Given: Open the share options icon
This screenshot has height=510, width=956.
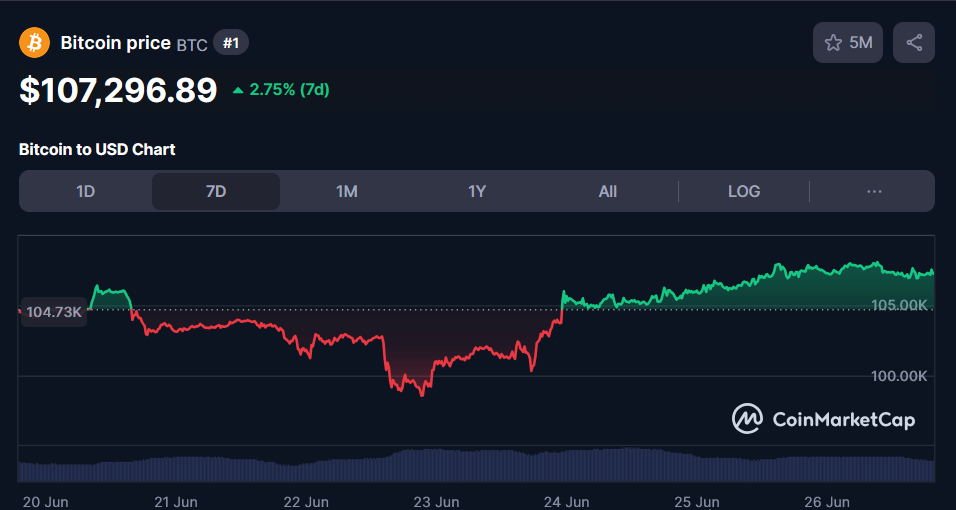Looking at the screenshot, I should tap(914, 43).
